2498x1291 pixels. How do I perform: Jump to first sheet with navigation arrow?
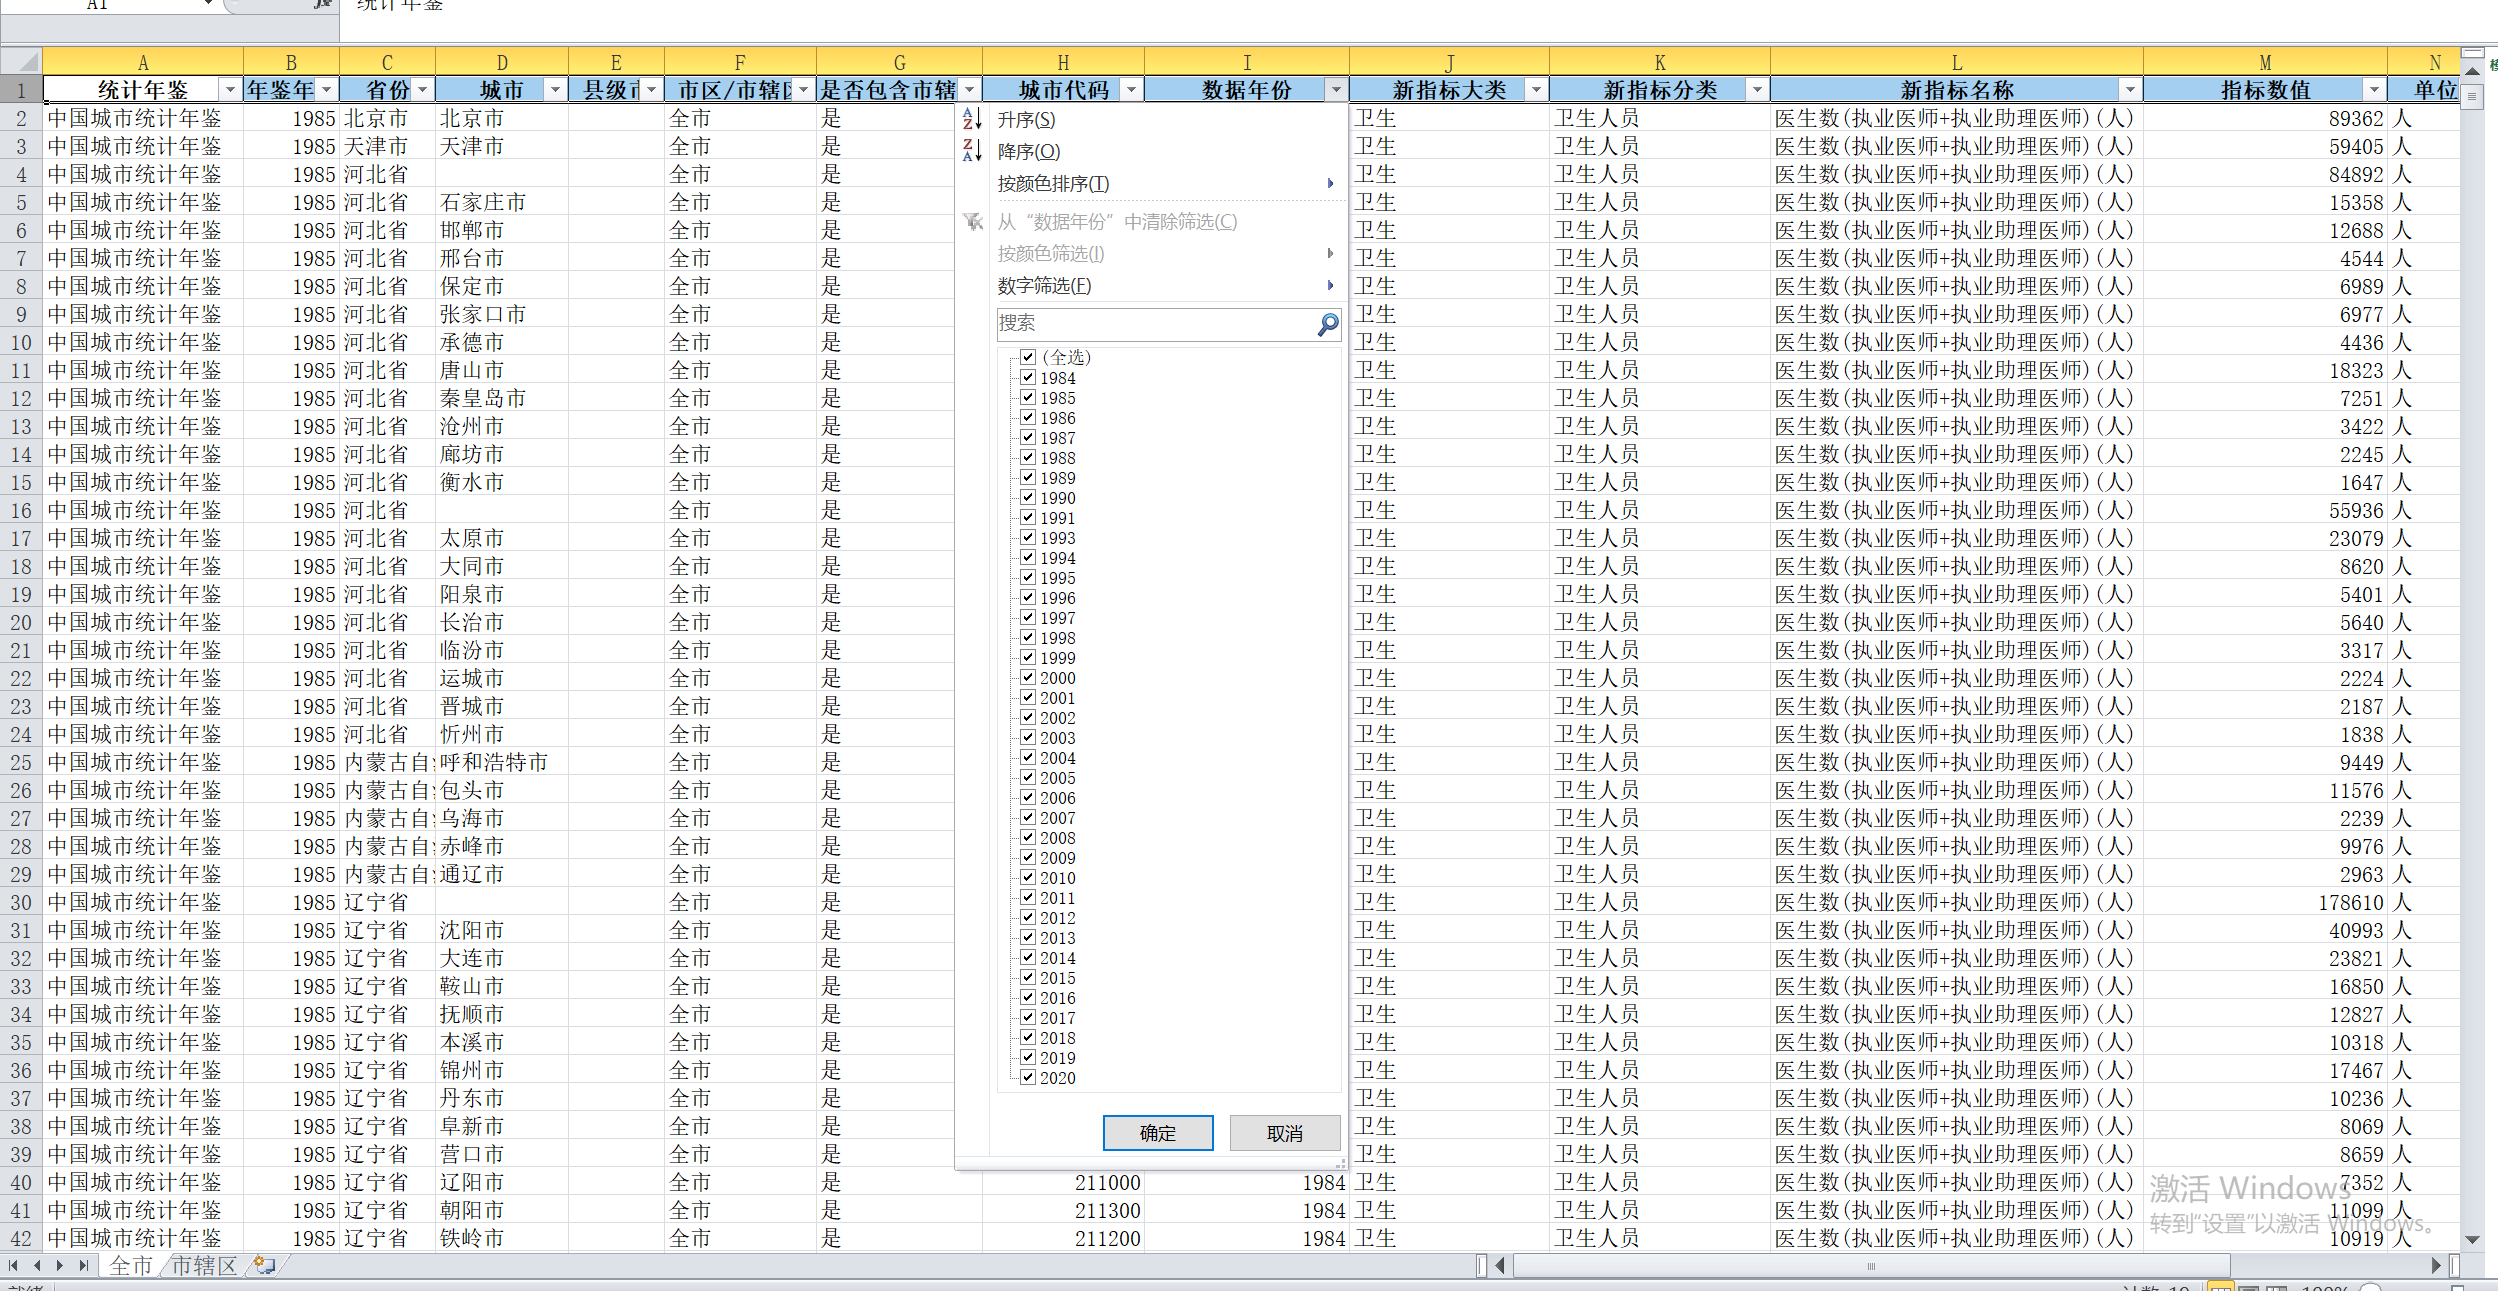(x=13, y=1265)
